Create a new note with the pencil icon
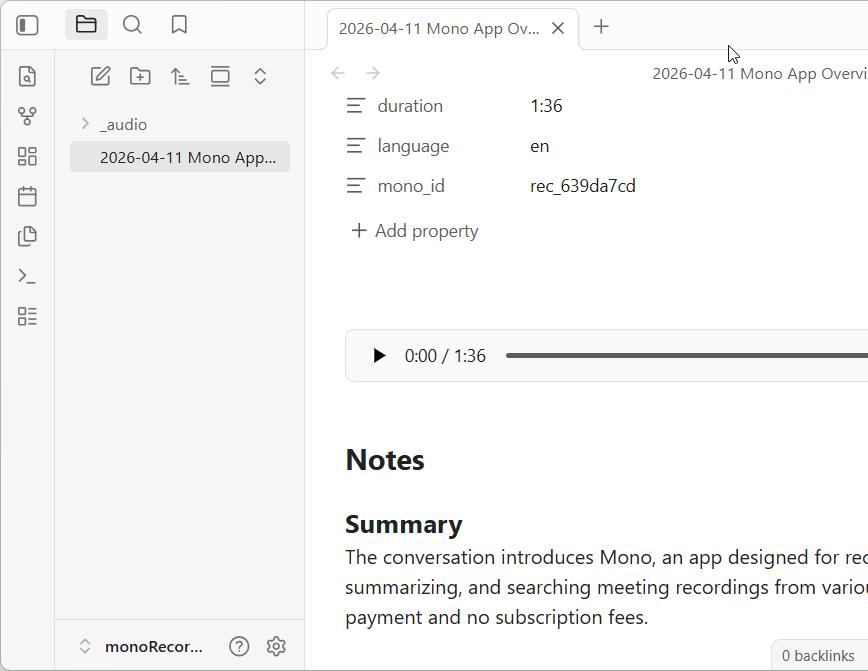 click(100, 75)
